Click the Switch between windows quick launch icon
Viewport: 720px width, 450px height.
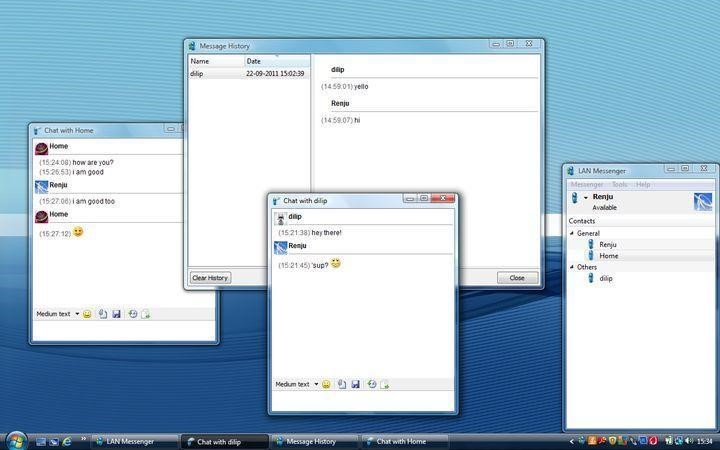[x=54, y=442]
